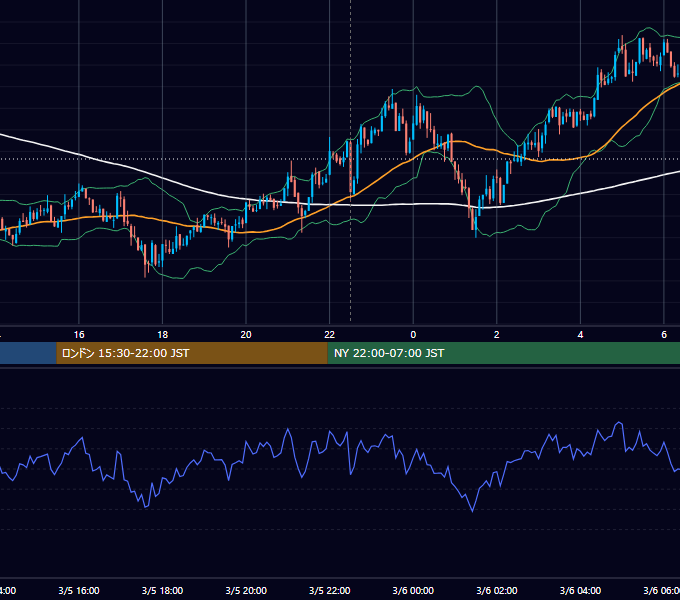Image resolution: width=680 pixels, height=600 pixels.
Task: Click the 3/6 04:00 label on the oscillator axis
Action: (x=580, y=590)
